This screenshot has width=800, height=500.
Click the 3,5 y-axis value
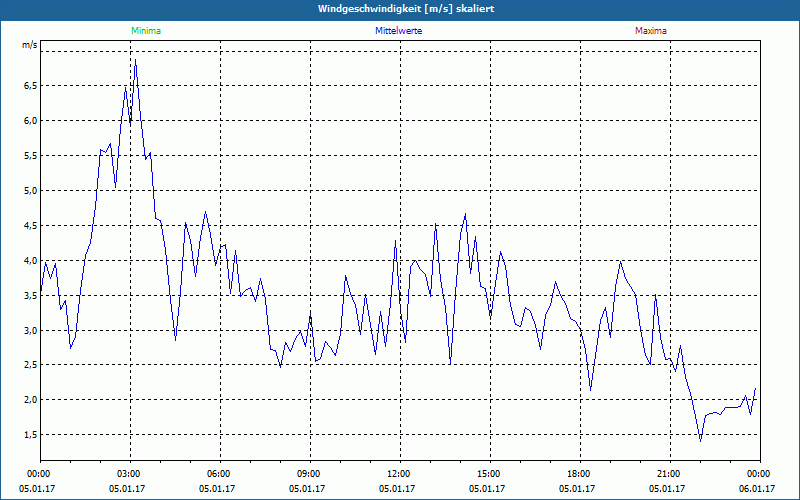coord(31,295)
